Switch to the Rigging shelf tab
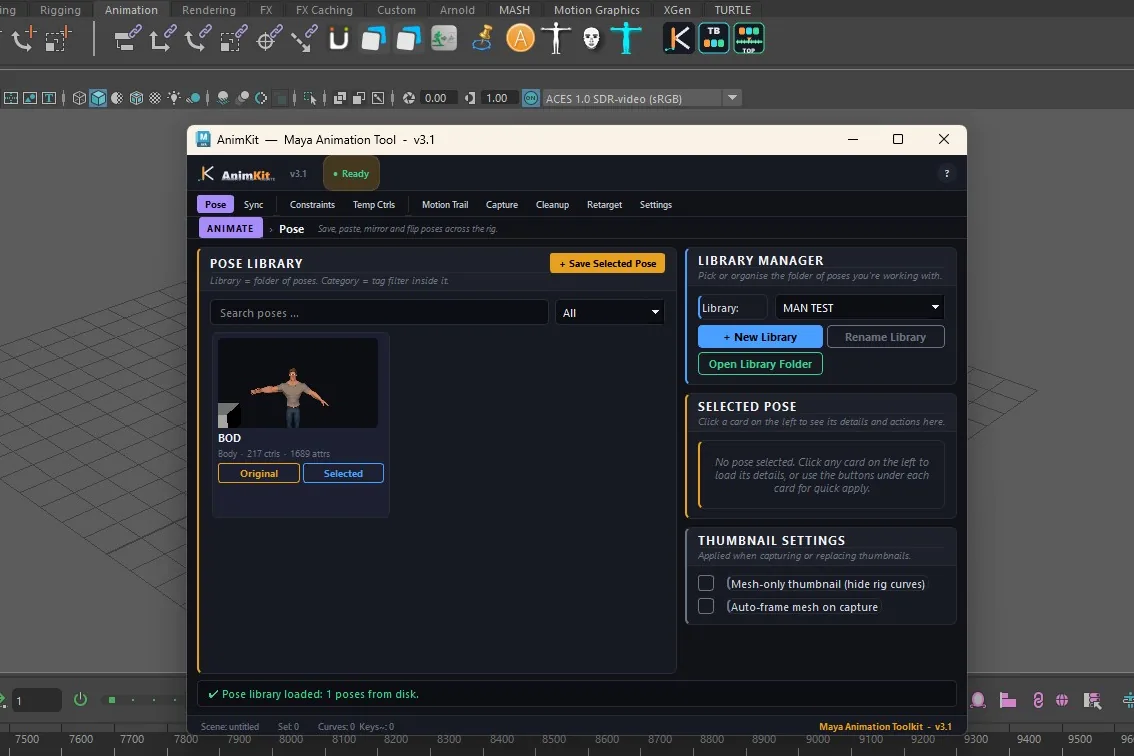Viewport: 1134px width, 756px height. pyautogui.click(x=60, y=10)
